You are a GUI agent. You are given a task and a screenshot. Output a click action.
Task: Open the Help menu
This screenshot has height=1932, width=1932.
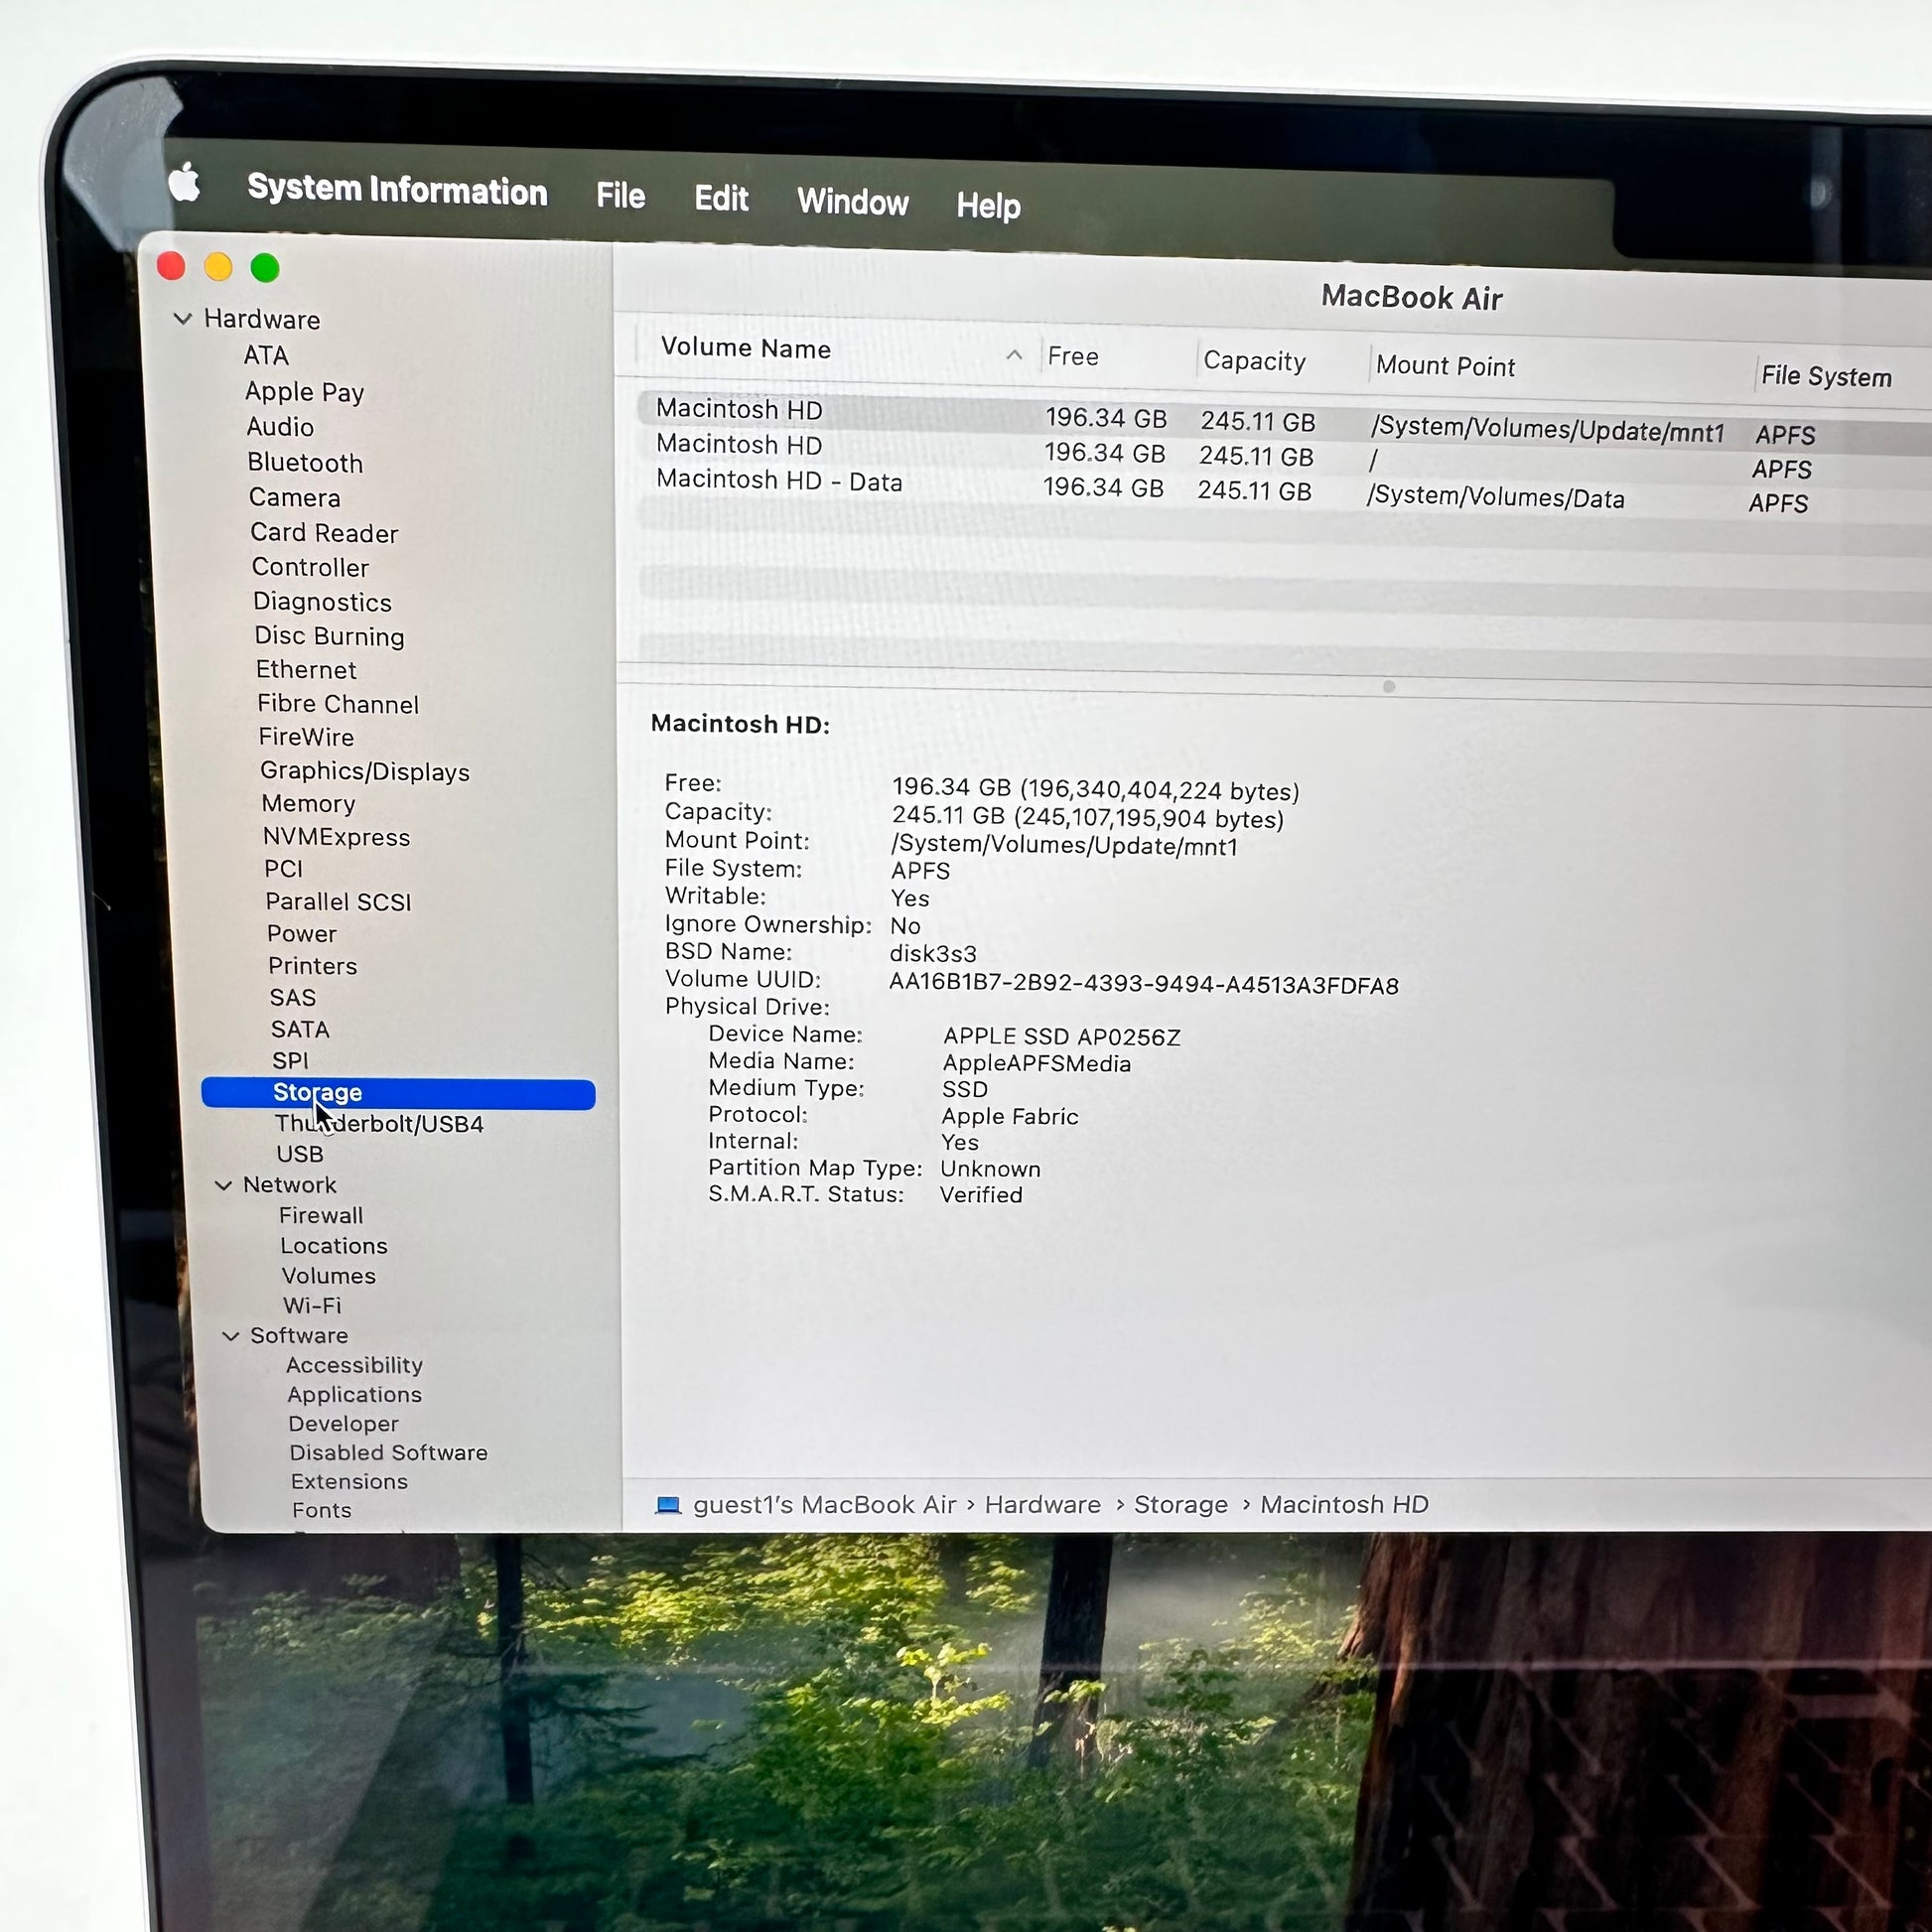pyautogui.click(x=988, y=206)
